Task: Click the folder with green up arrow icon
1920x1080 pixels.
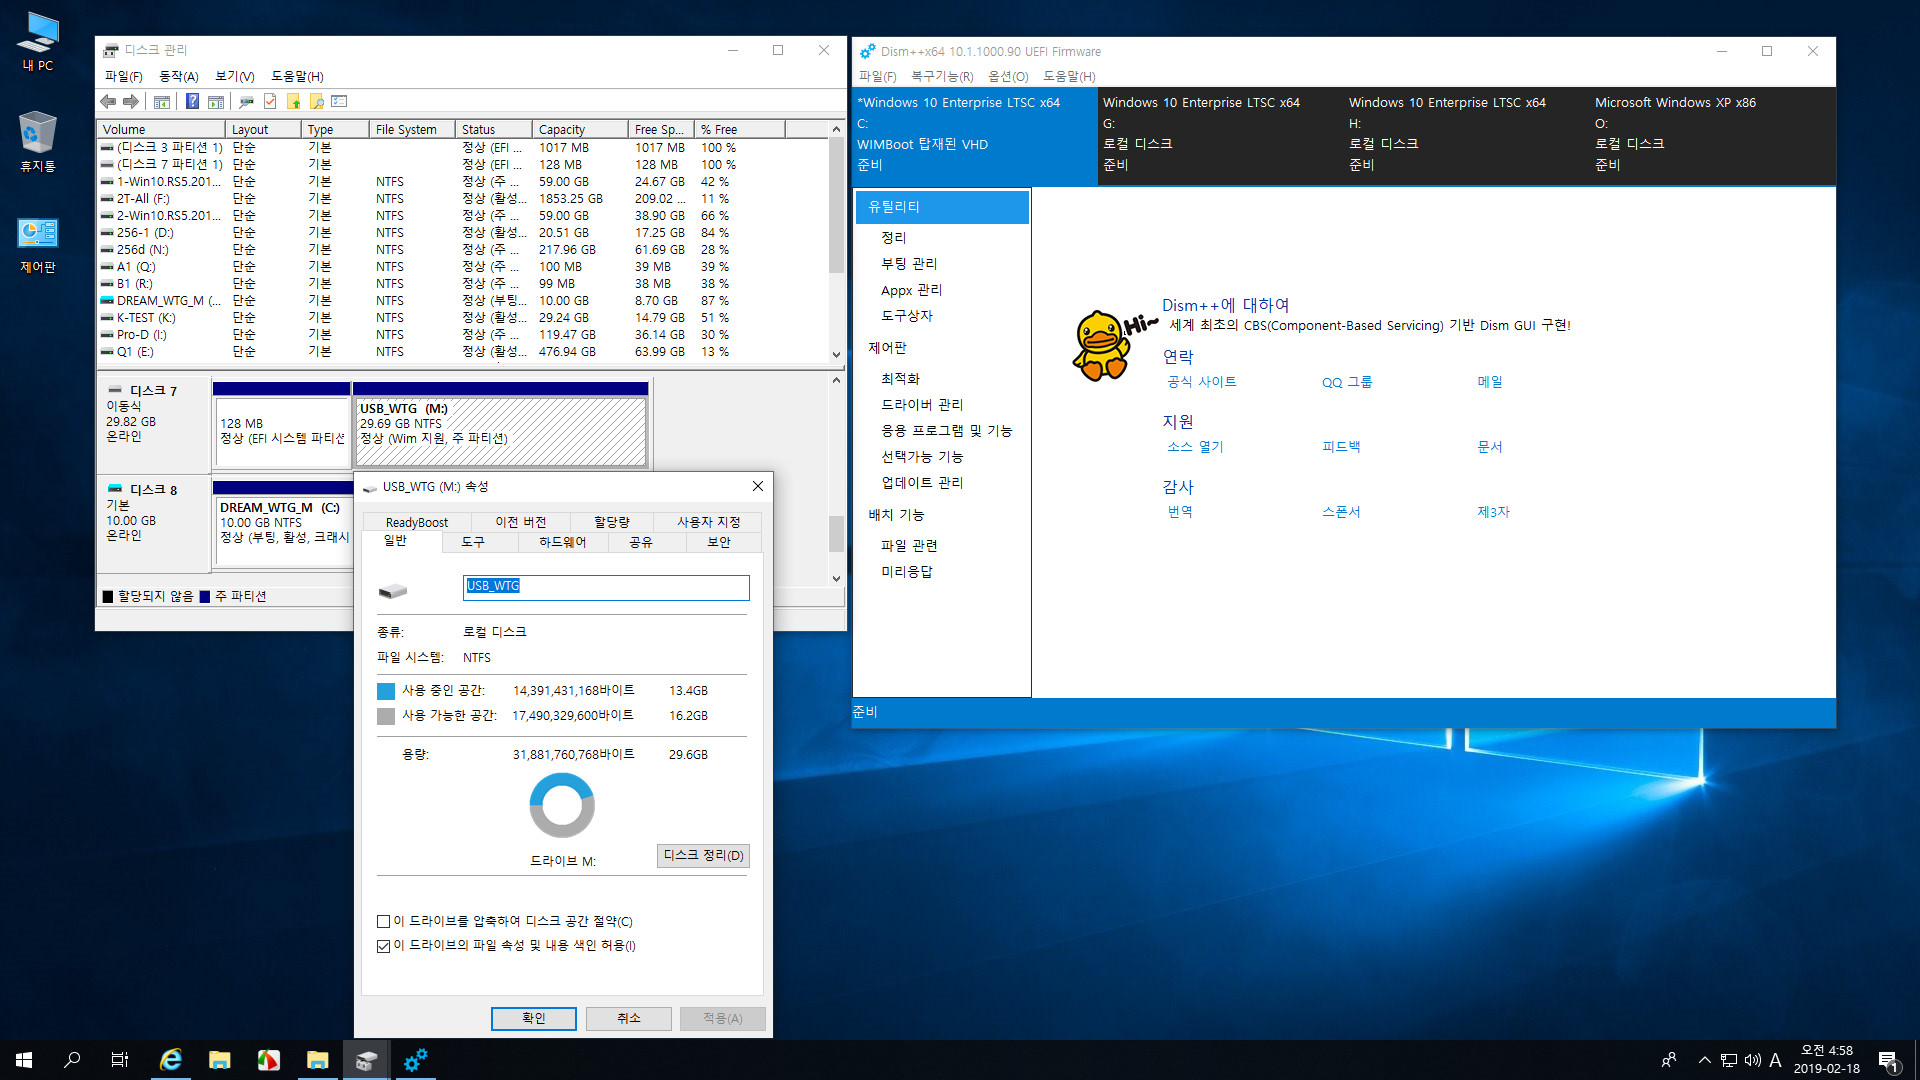Action: point(293,101)
